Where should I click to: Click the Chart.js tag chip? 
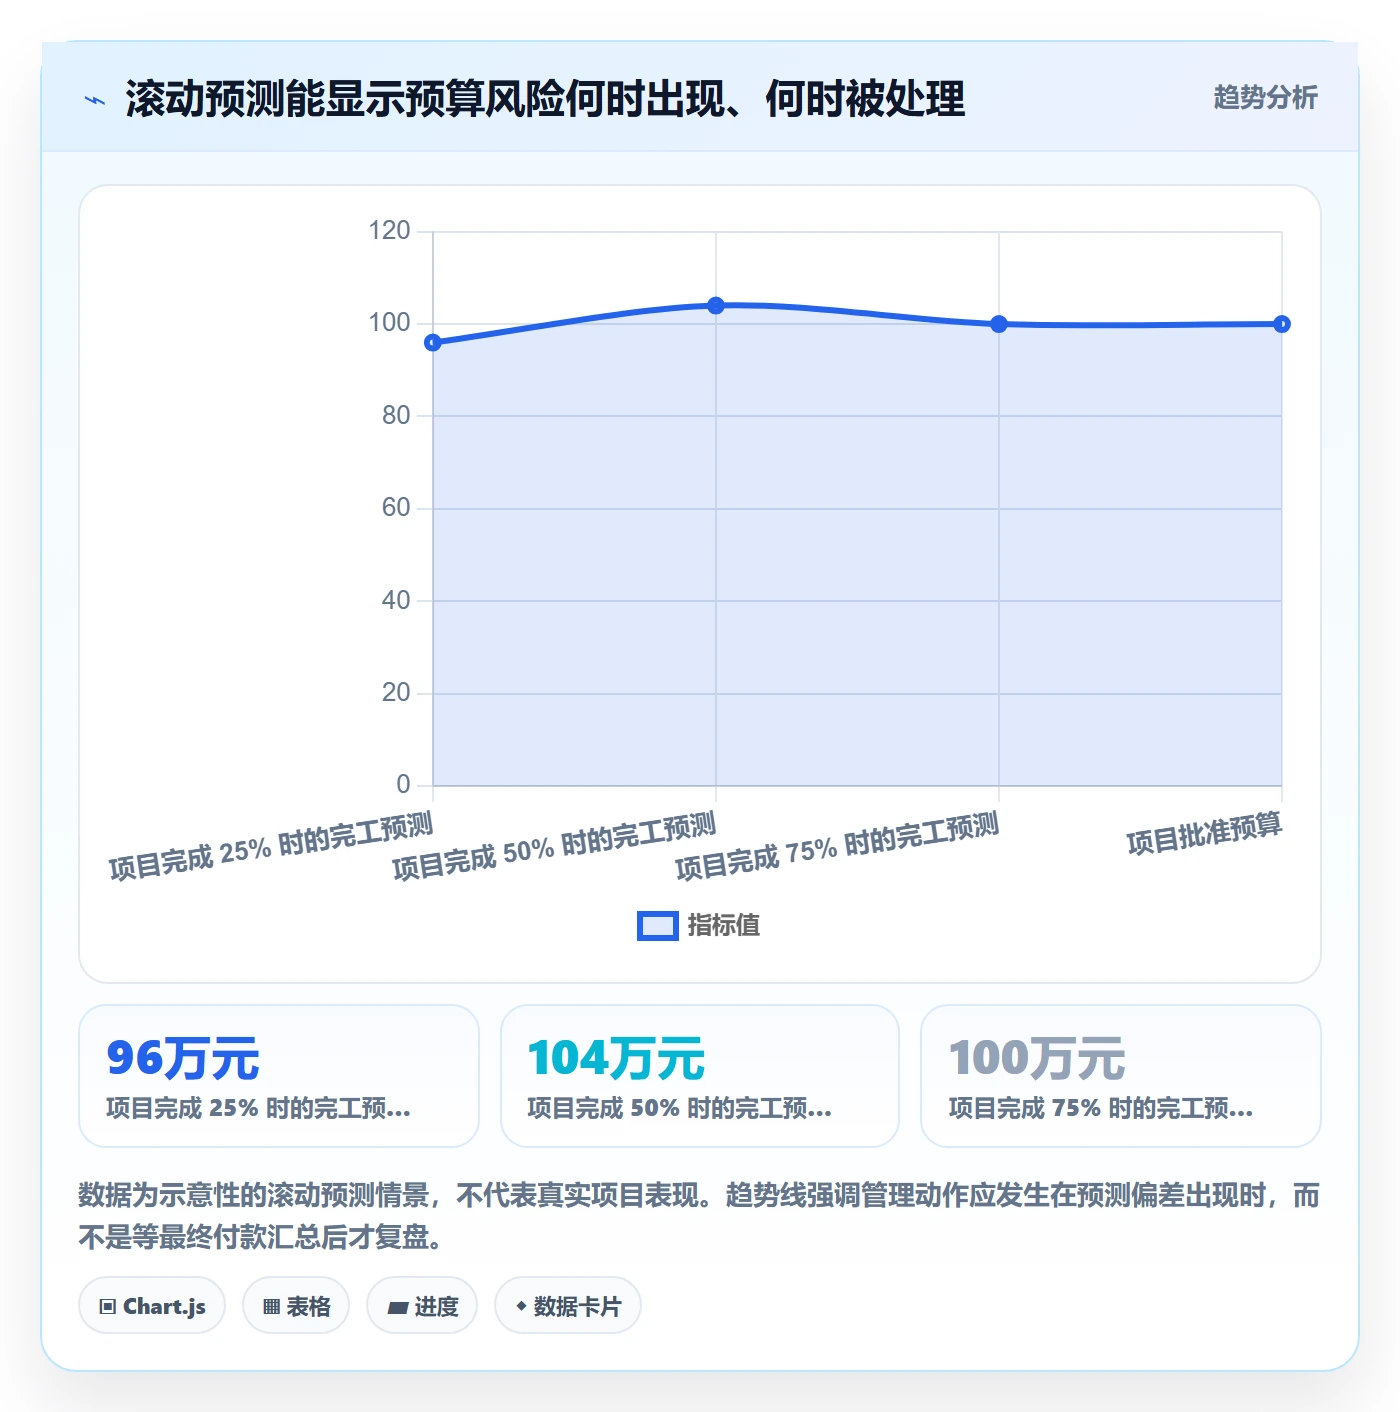coord(152,1305)
